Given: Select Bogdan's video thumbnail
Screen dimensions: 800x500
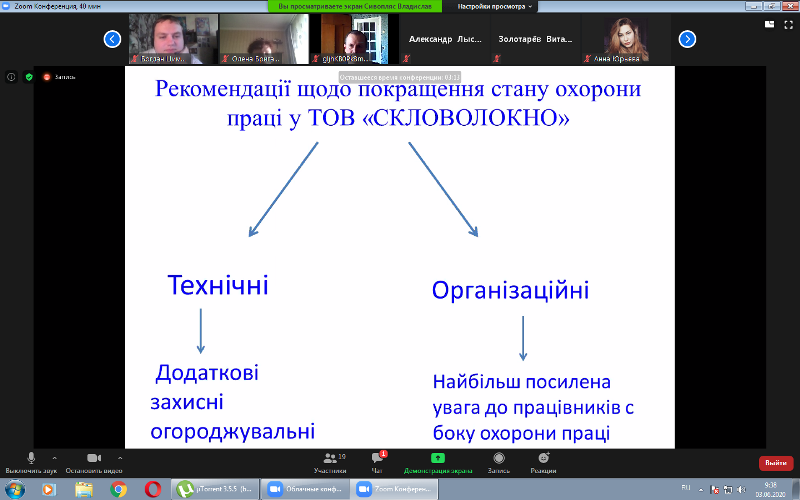Looking at the screenshot, I should coord(173,39).
